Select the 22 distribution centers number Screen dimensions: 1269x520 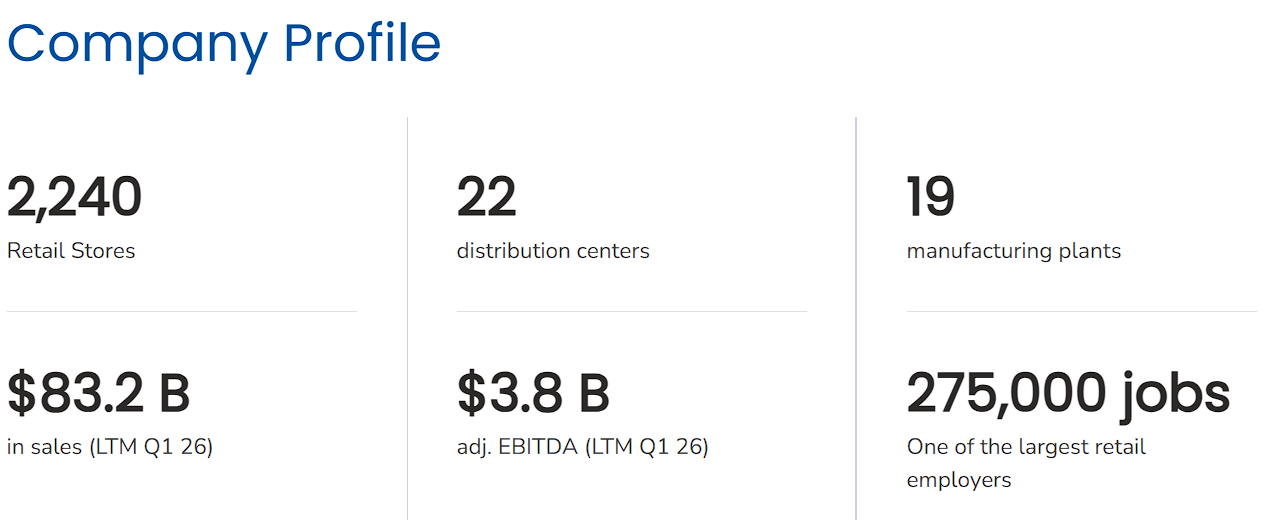(487, 197)
